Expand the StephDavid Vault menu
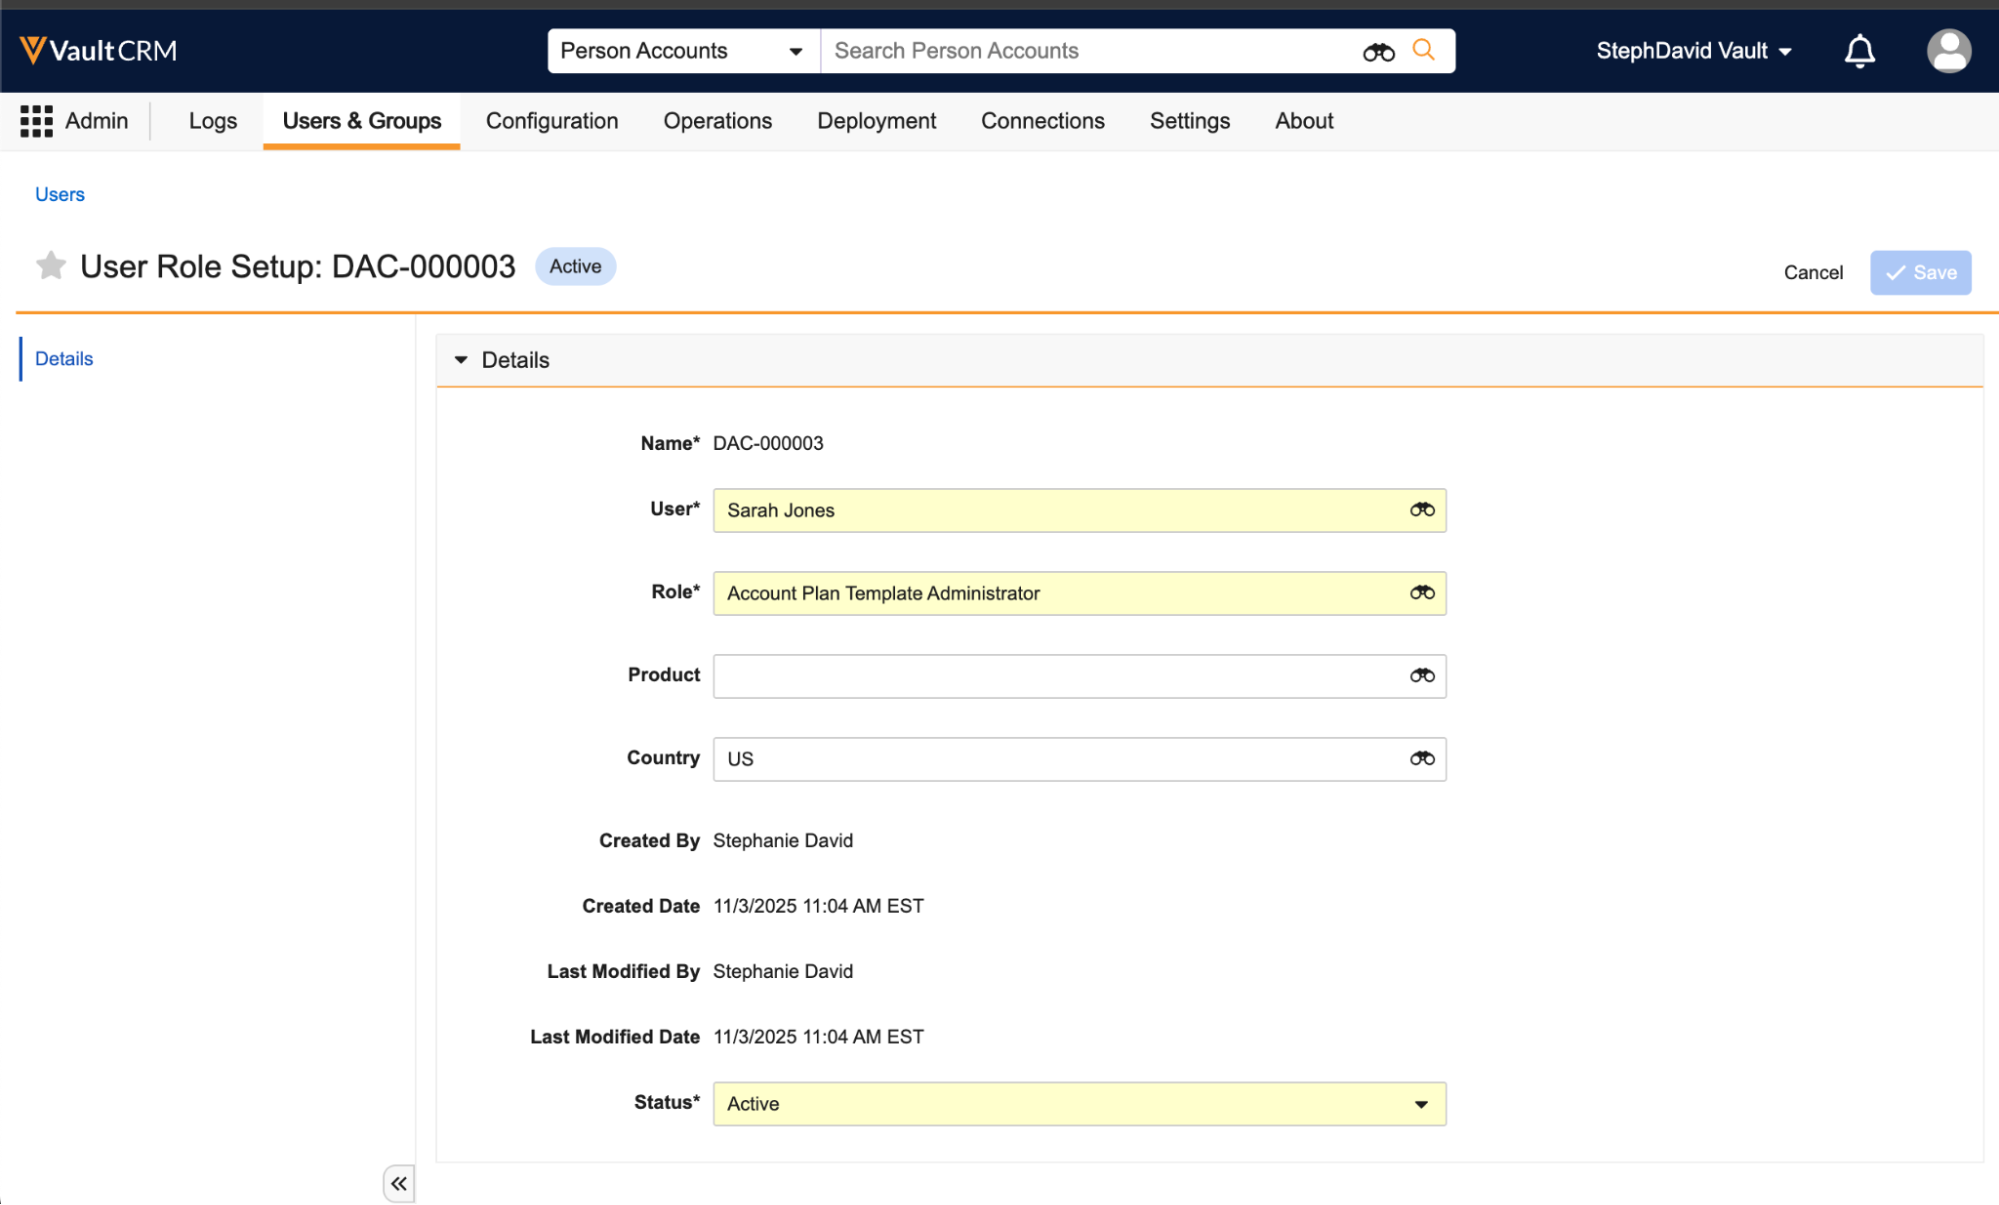Image resolution: width=1999 pixels, height=1205 pixels. (1693, 51)
